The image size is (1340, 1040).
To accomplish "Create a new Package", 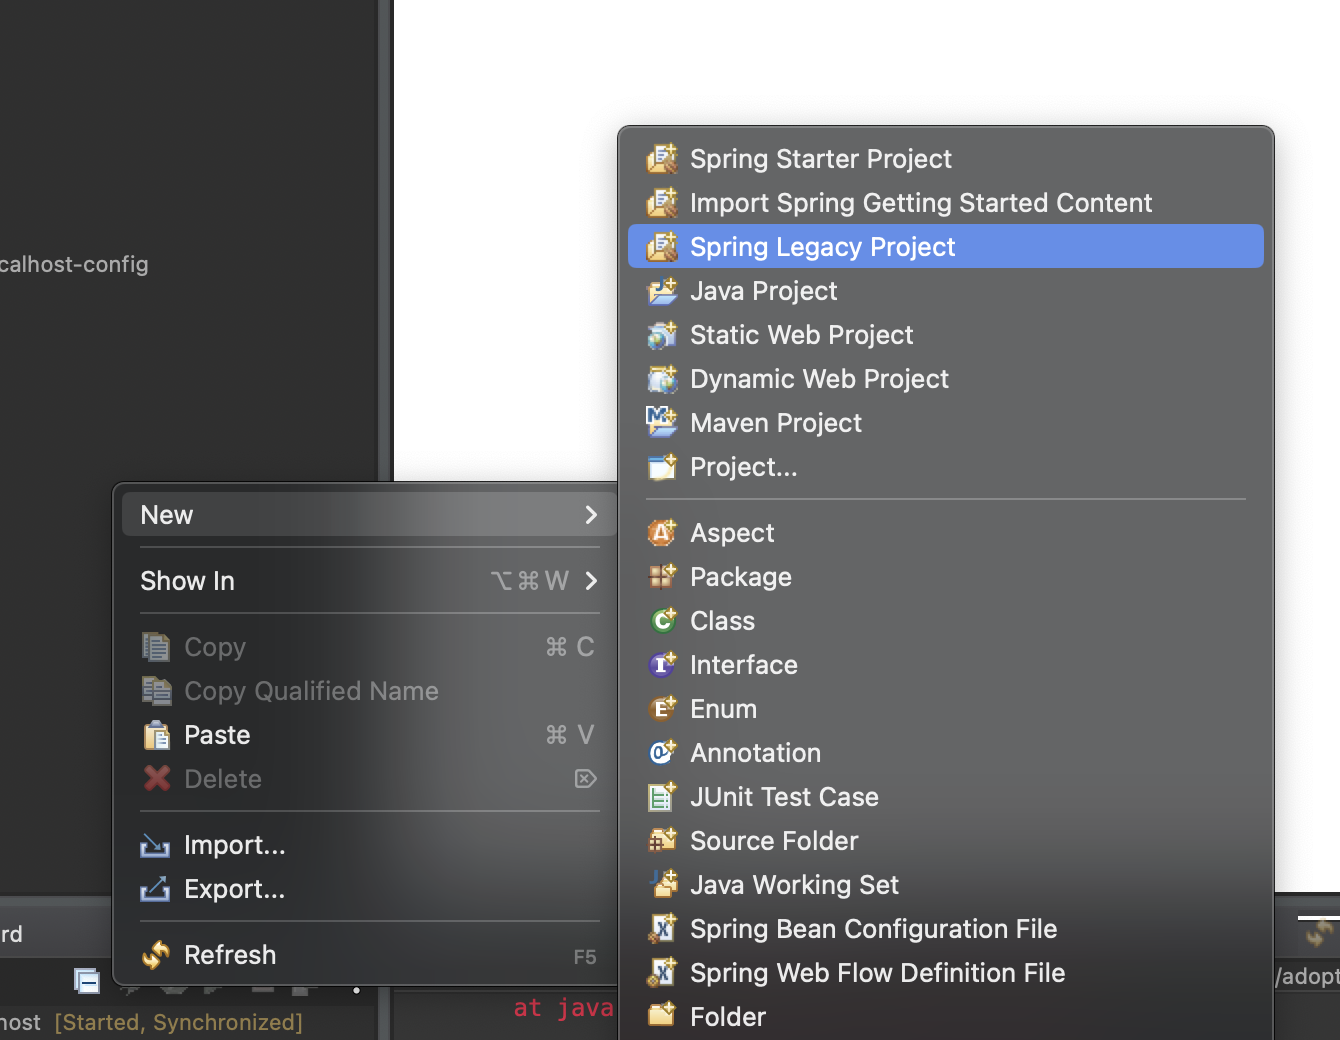I will pos(946,577).
